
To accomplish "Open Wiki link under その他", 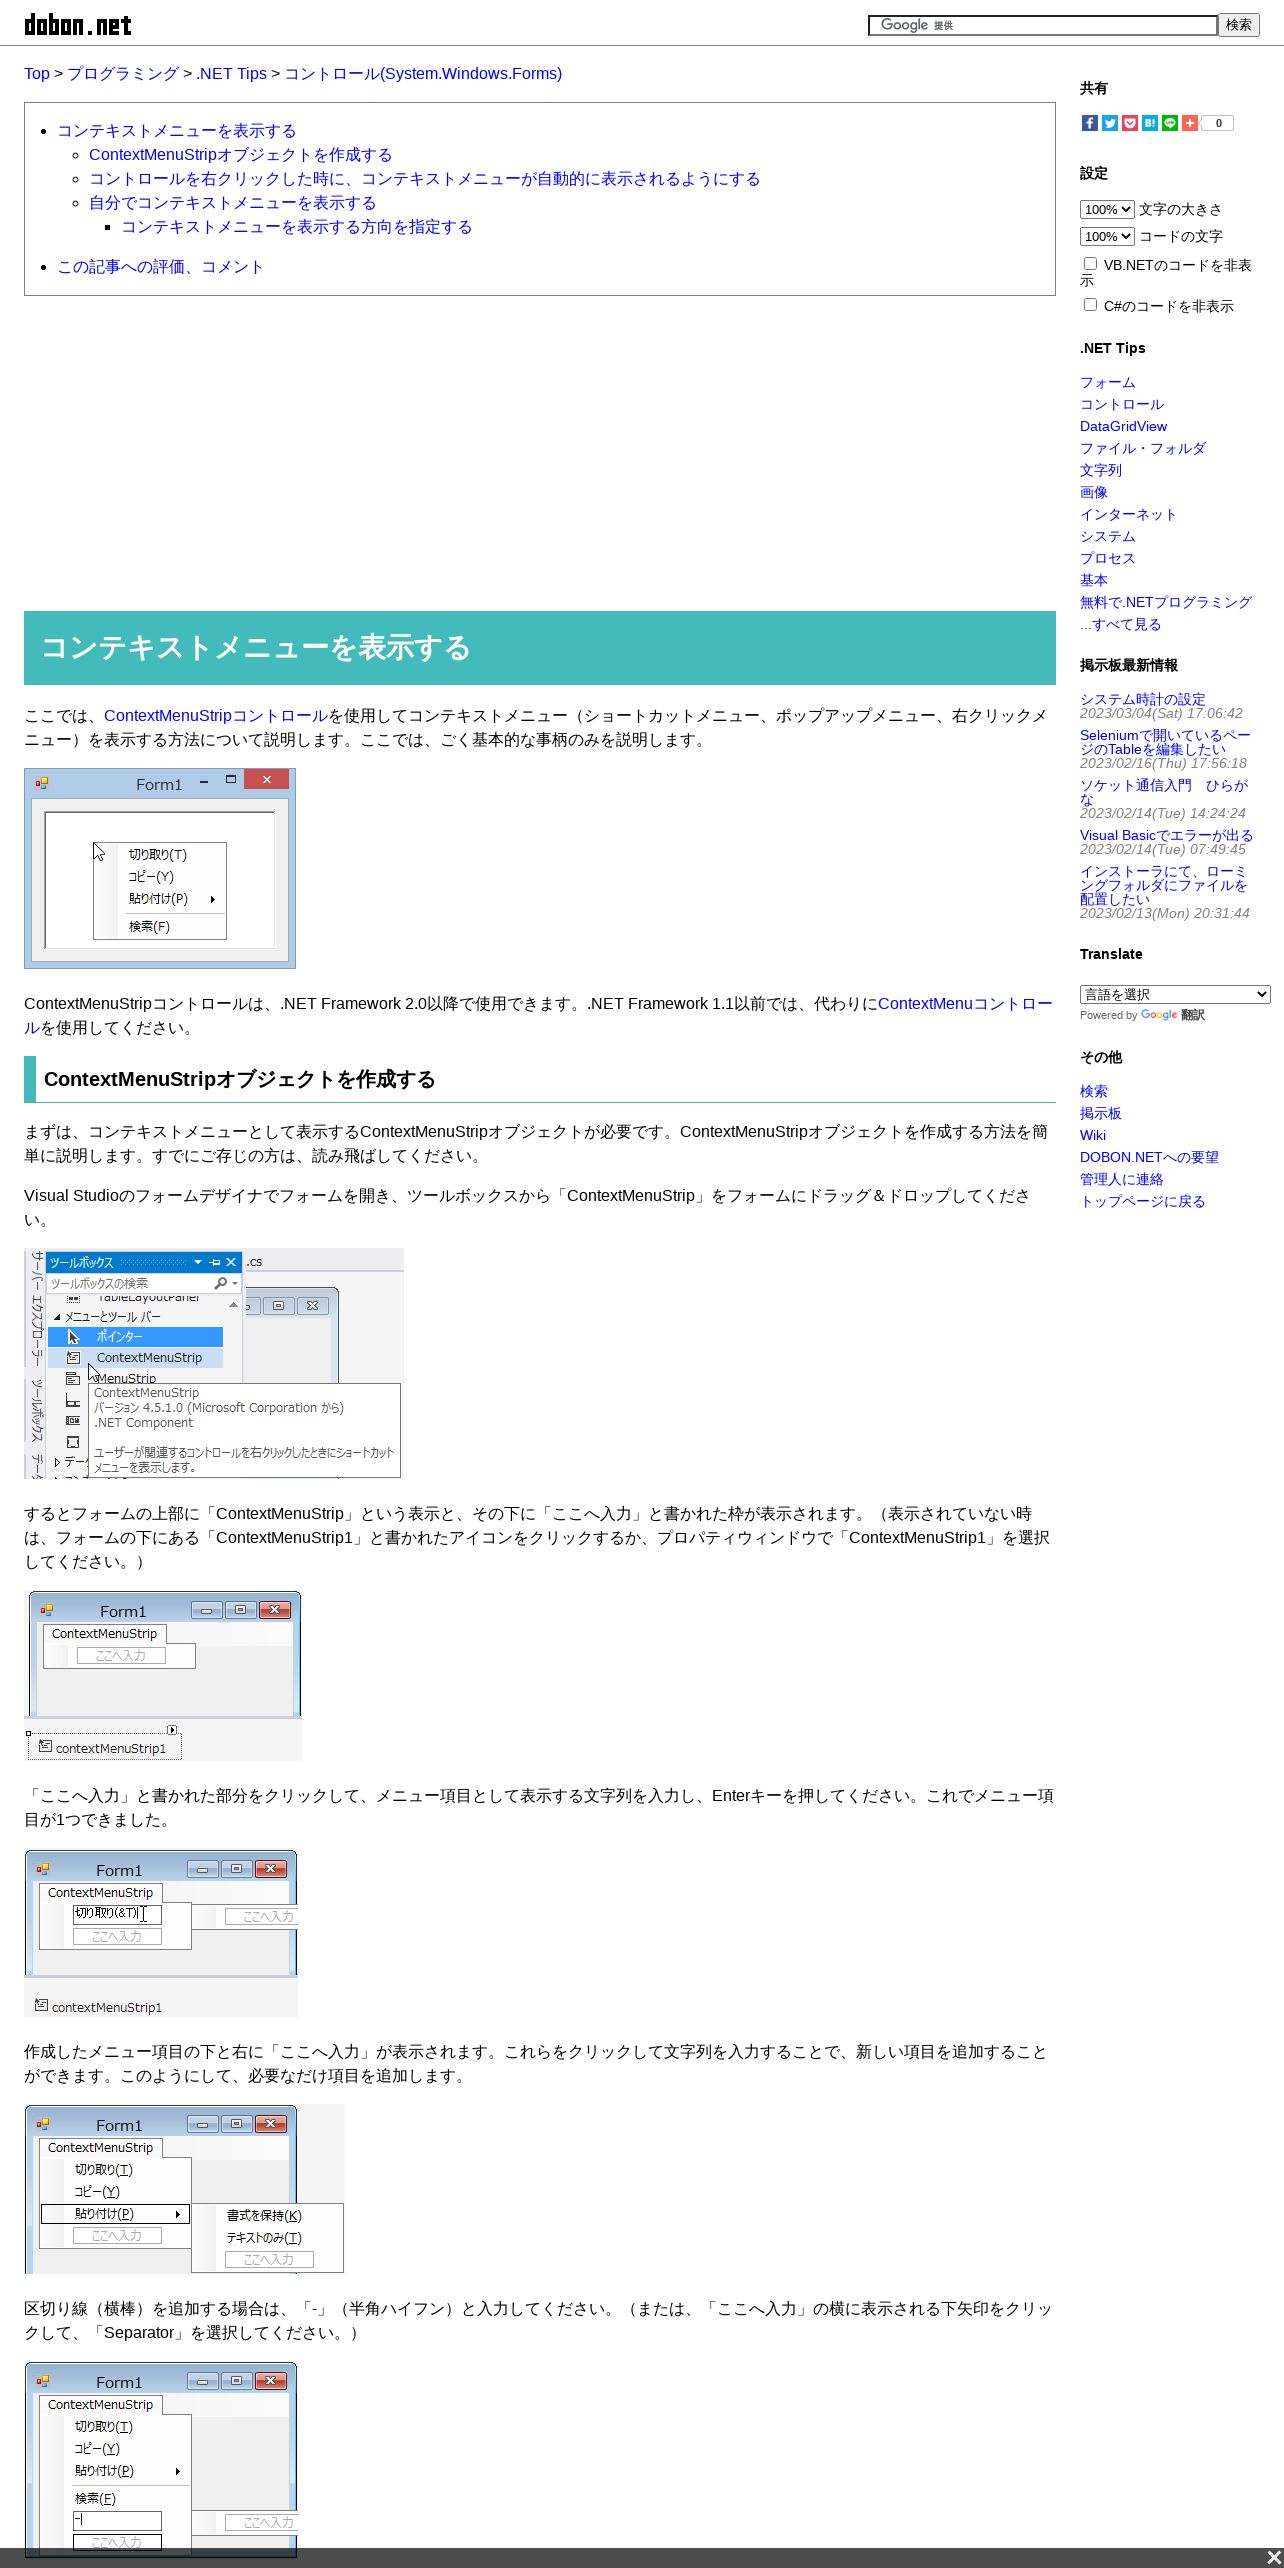I will click(1093, 1135).
